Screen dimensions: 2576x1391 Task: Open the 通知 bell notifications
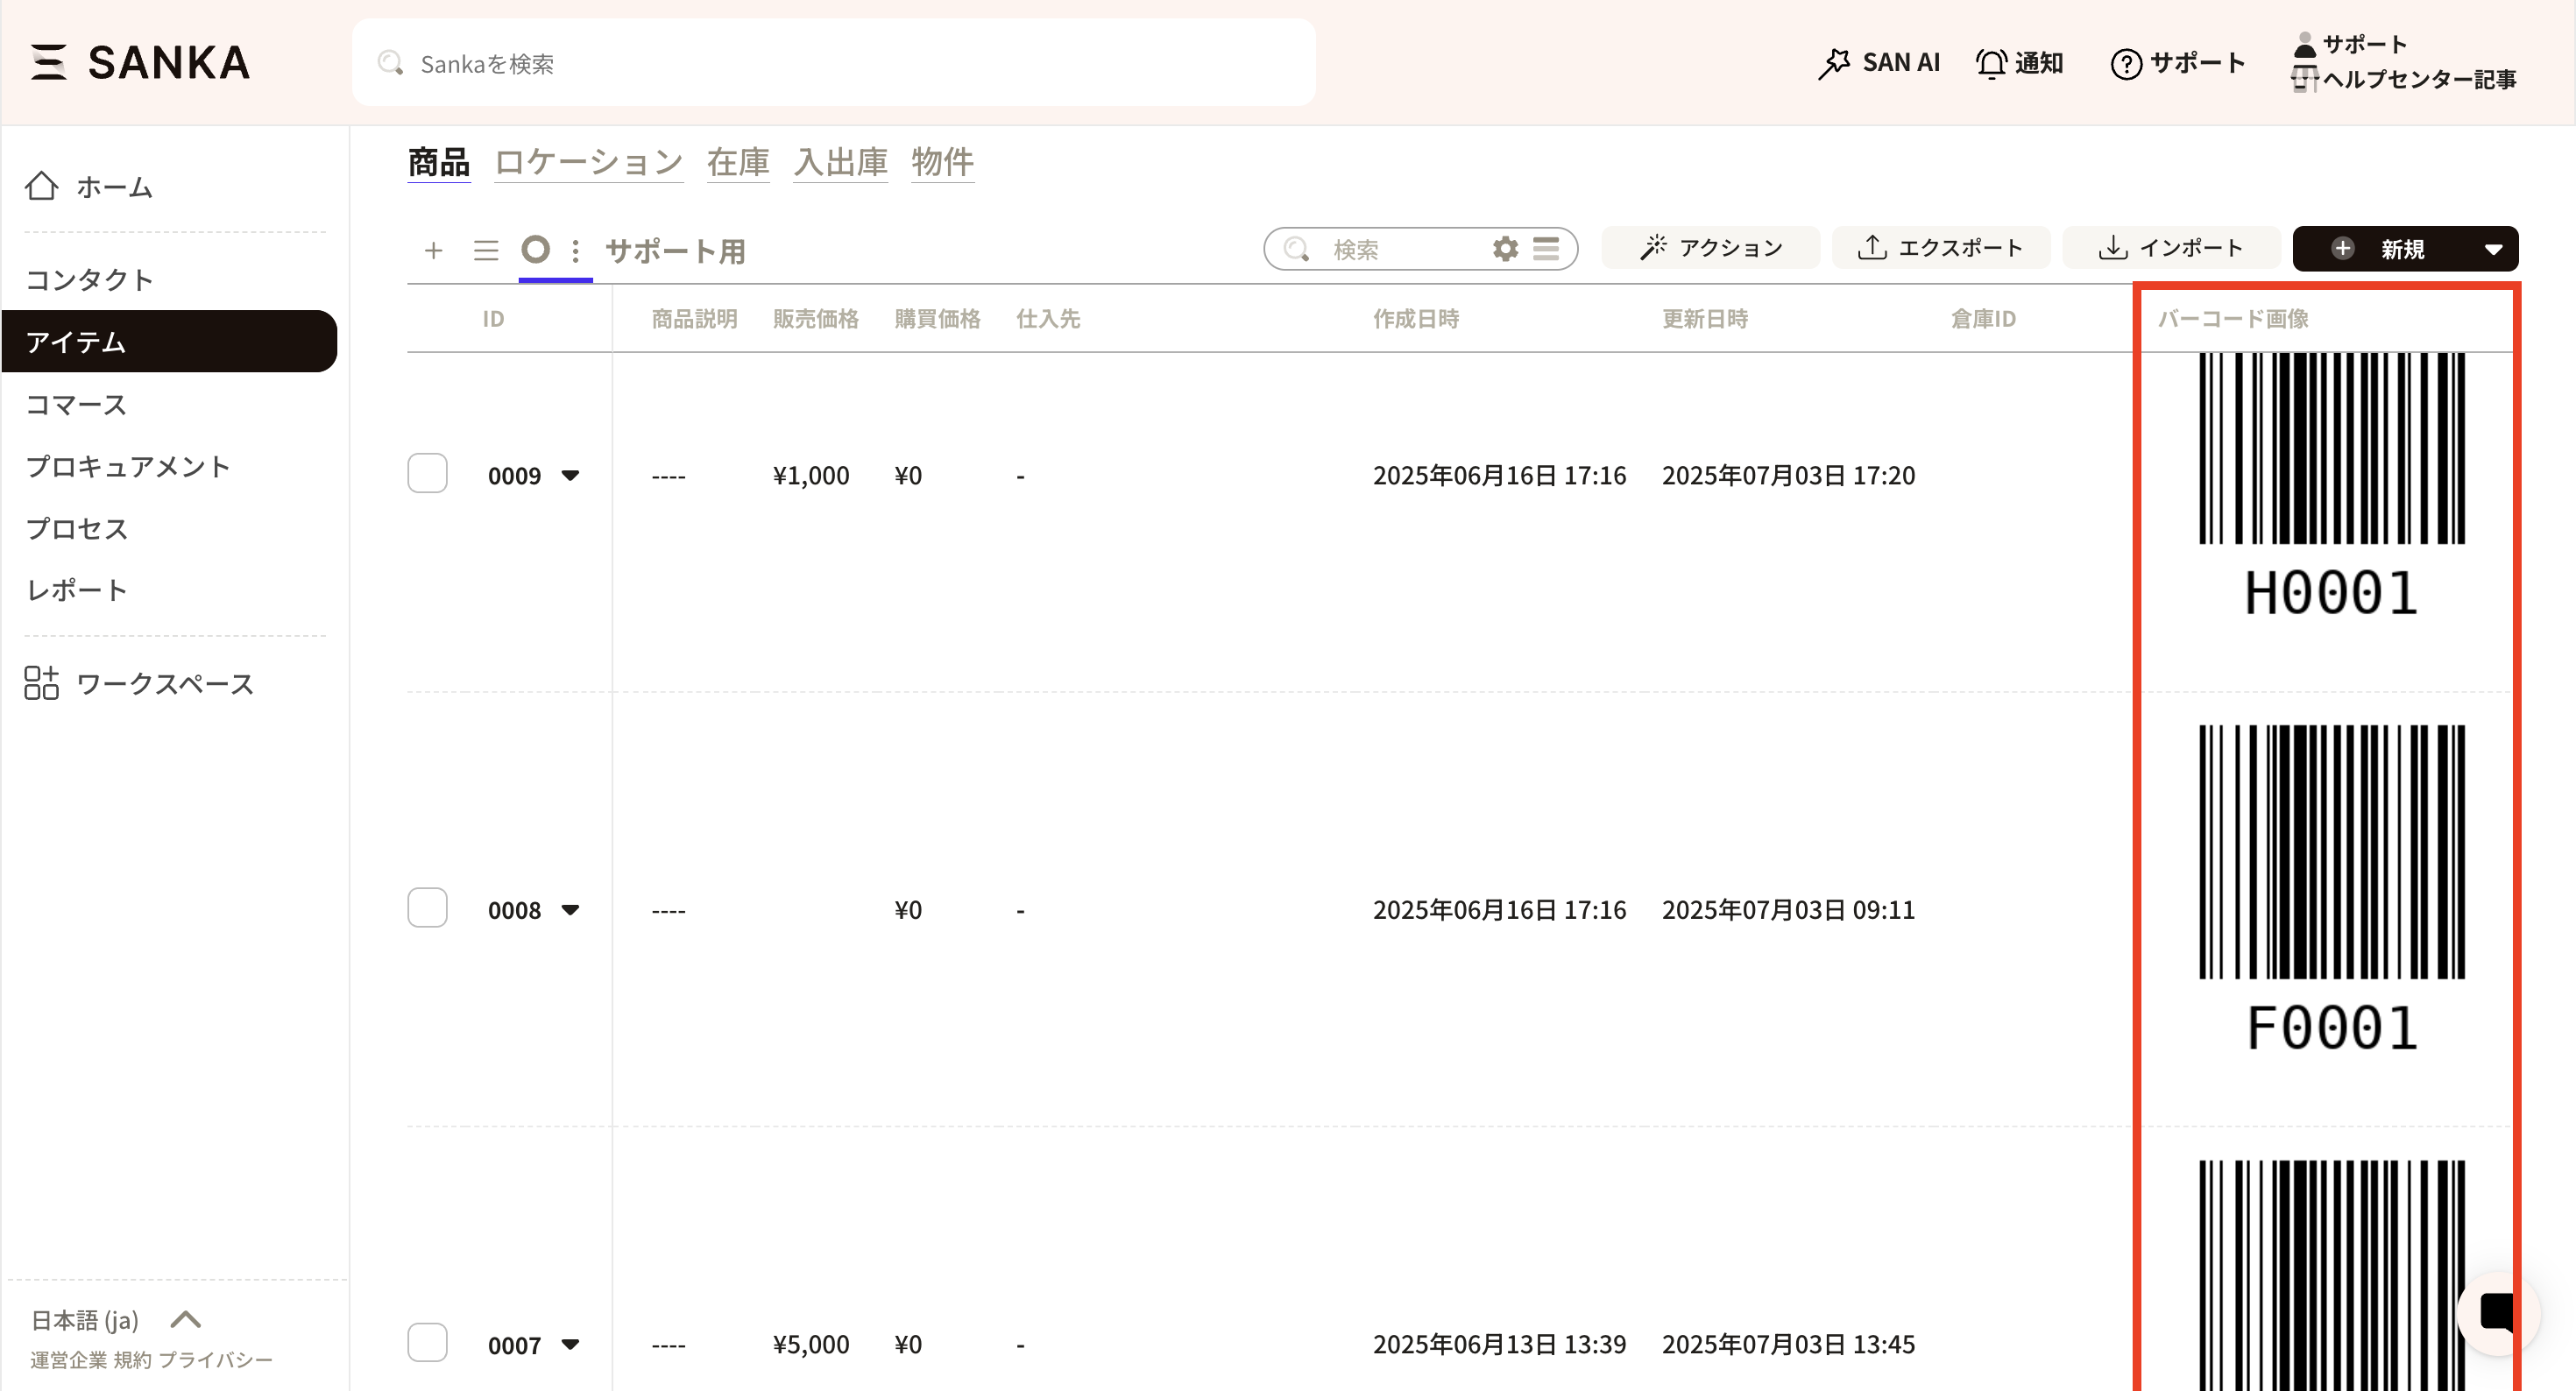[x=2019, y=63]
